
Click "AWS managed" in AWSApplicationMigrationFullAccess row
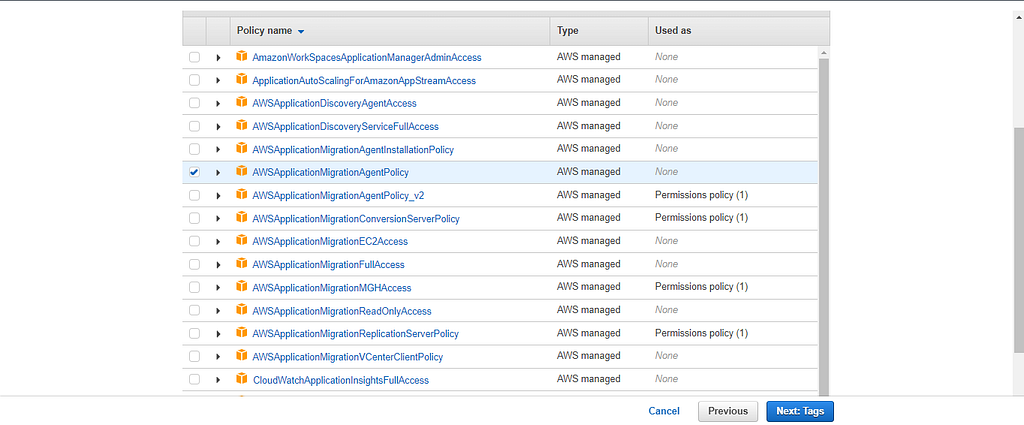tap(588, 264)
